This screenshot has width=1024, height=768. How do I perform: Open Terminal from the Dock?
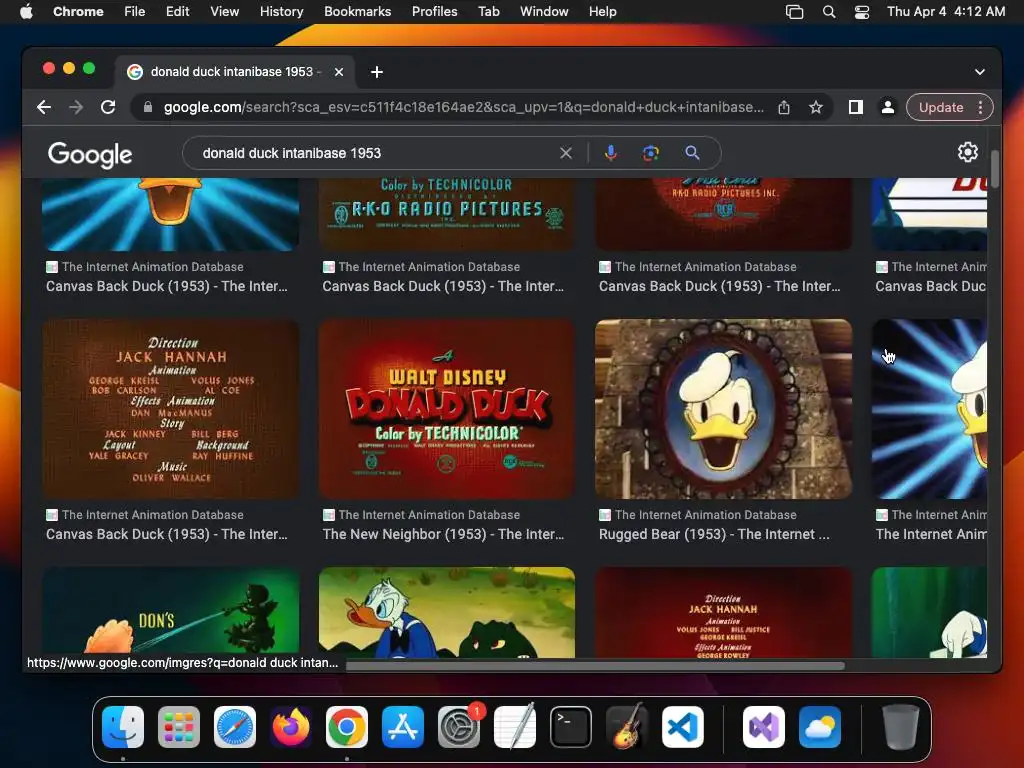point(571,727)
